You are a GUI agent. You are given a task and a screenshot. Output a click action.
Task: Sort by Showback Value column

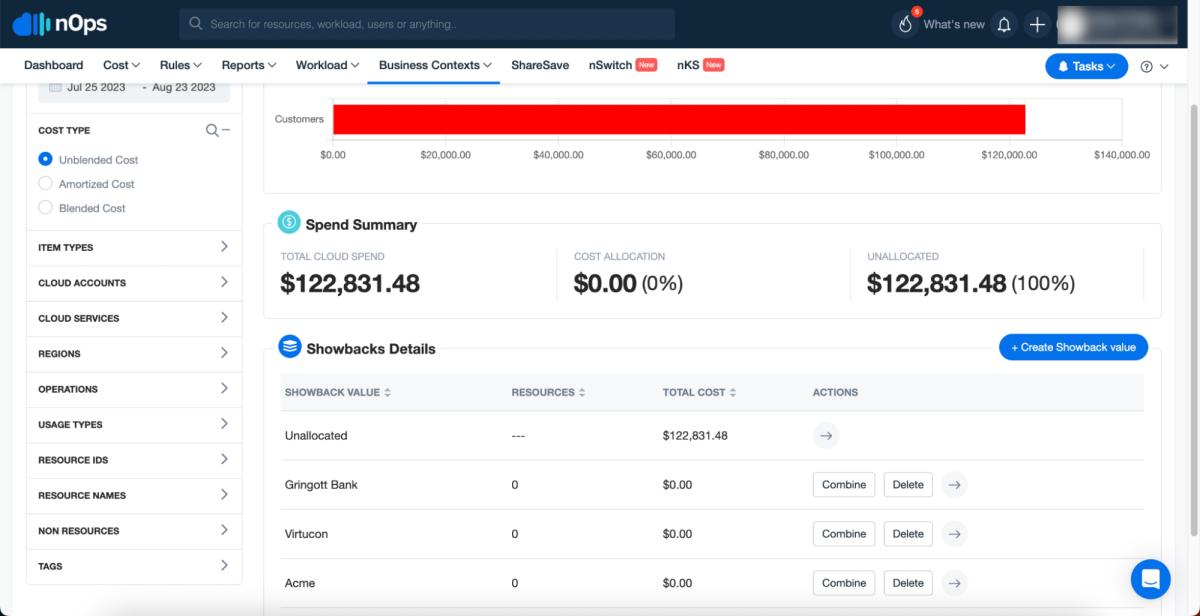(x=337, y=392)
